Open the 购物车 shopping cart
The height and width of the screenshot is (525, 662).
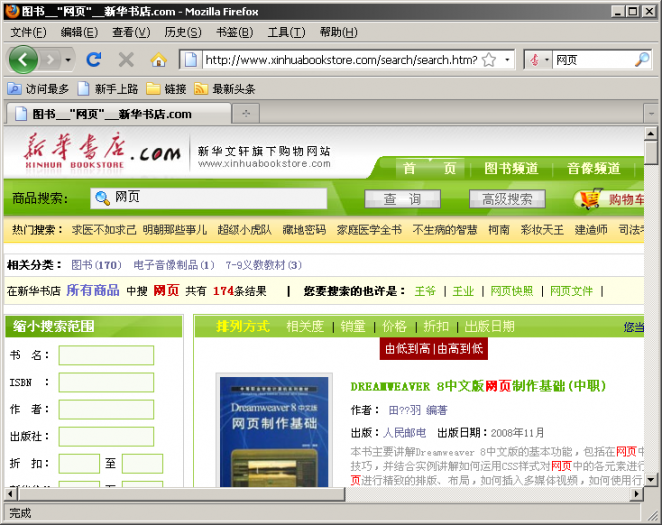coord(610,199)
